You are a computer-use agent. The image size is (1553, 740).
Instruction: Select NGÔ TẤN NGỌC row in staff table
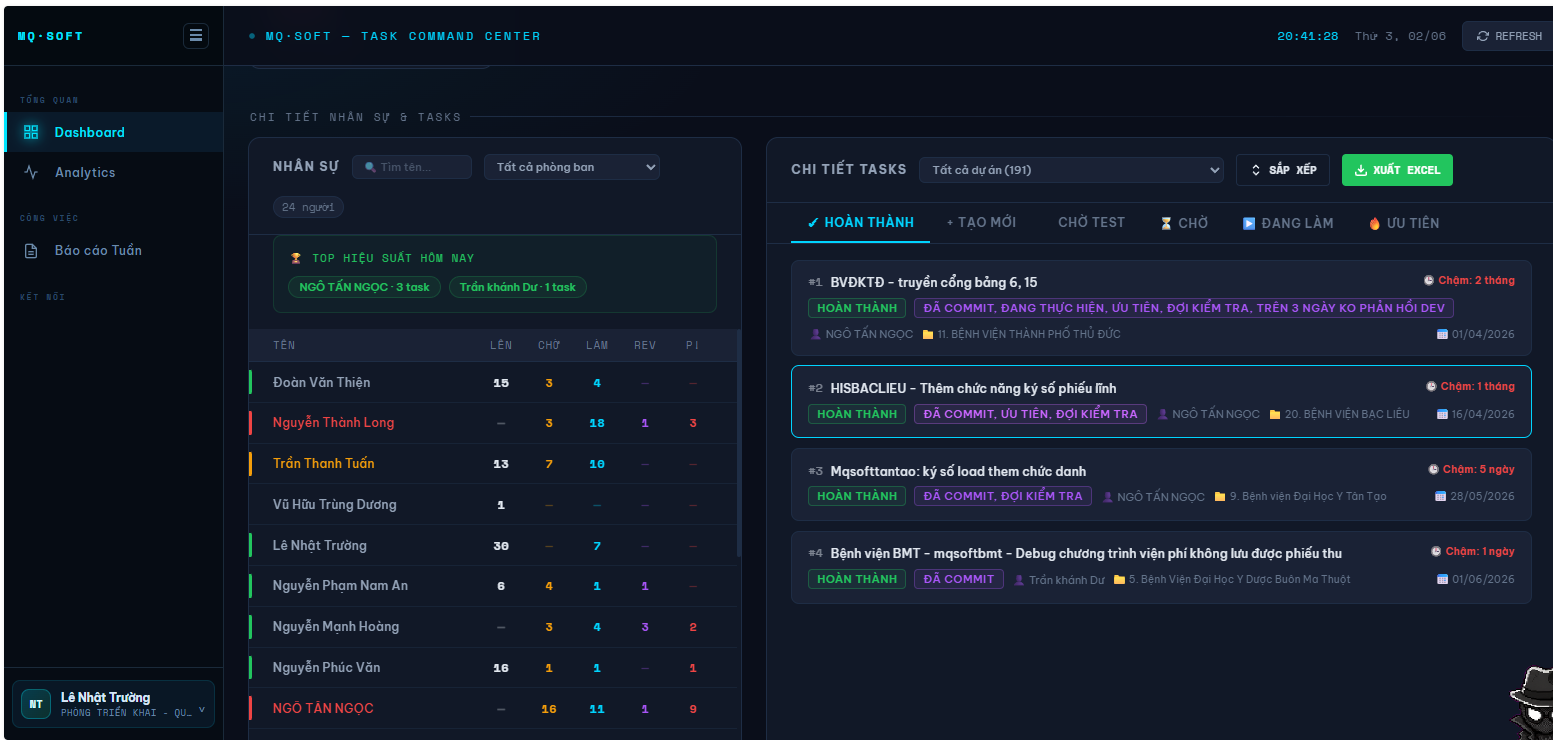(x=493, y=709)
